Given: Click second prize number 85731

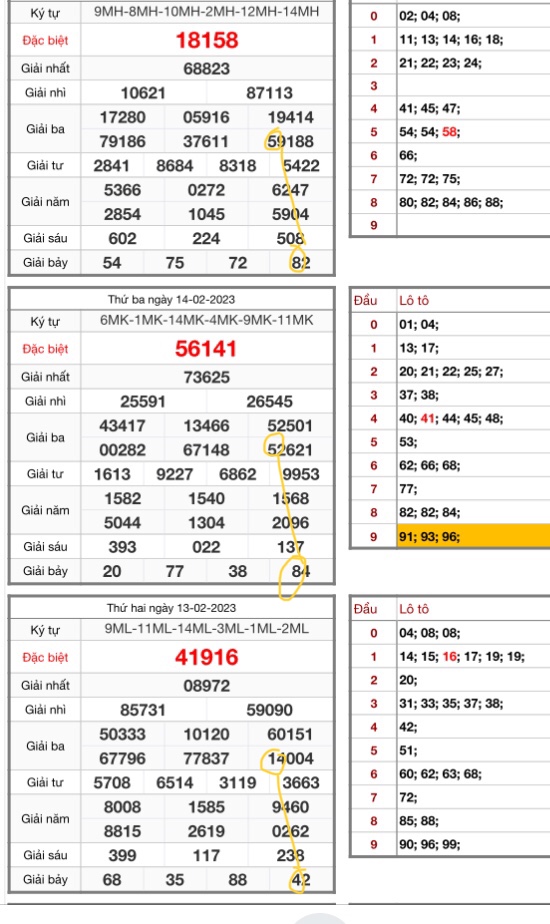Looking at the screenshot, I should tap(143, 710).
